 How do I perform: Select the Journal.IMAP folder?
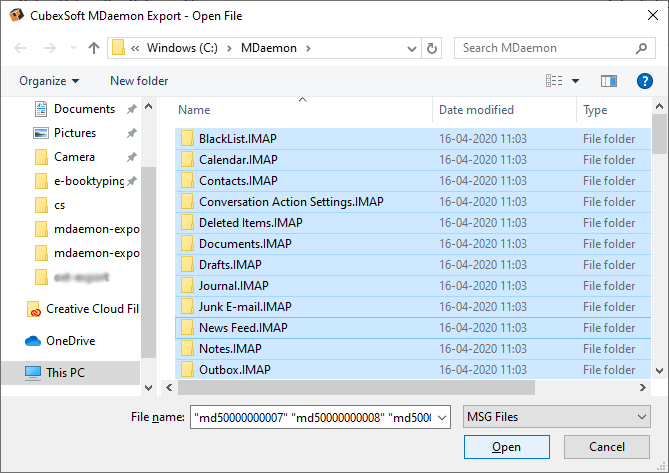(413, 286)
